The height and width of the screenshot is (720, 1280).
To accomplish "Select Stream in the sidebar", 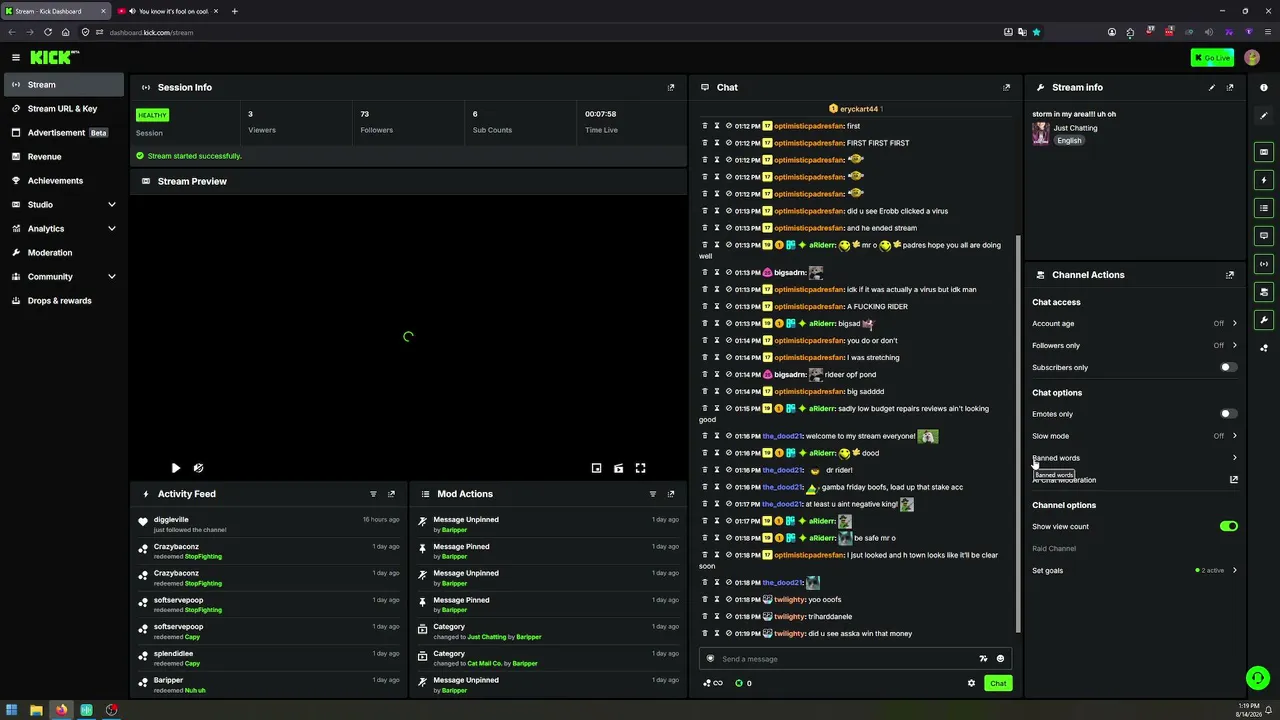I will coord(64,85).
